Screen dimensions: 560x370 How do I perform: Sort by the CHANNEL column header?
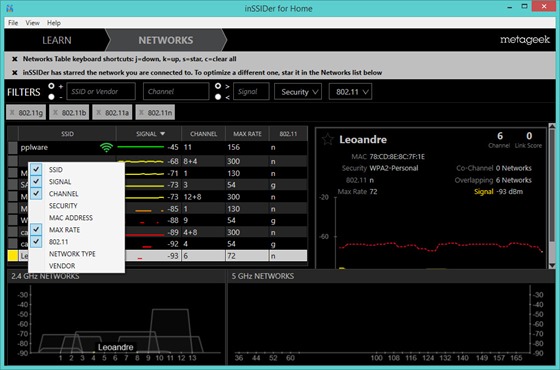tap(204, 134)
